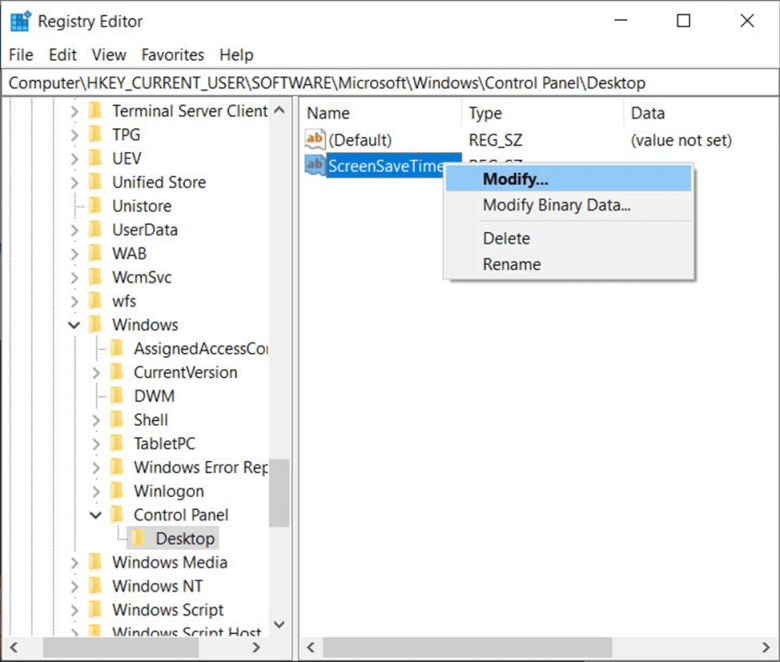Expand the Windows Media key

coord(74,563)
